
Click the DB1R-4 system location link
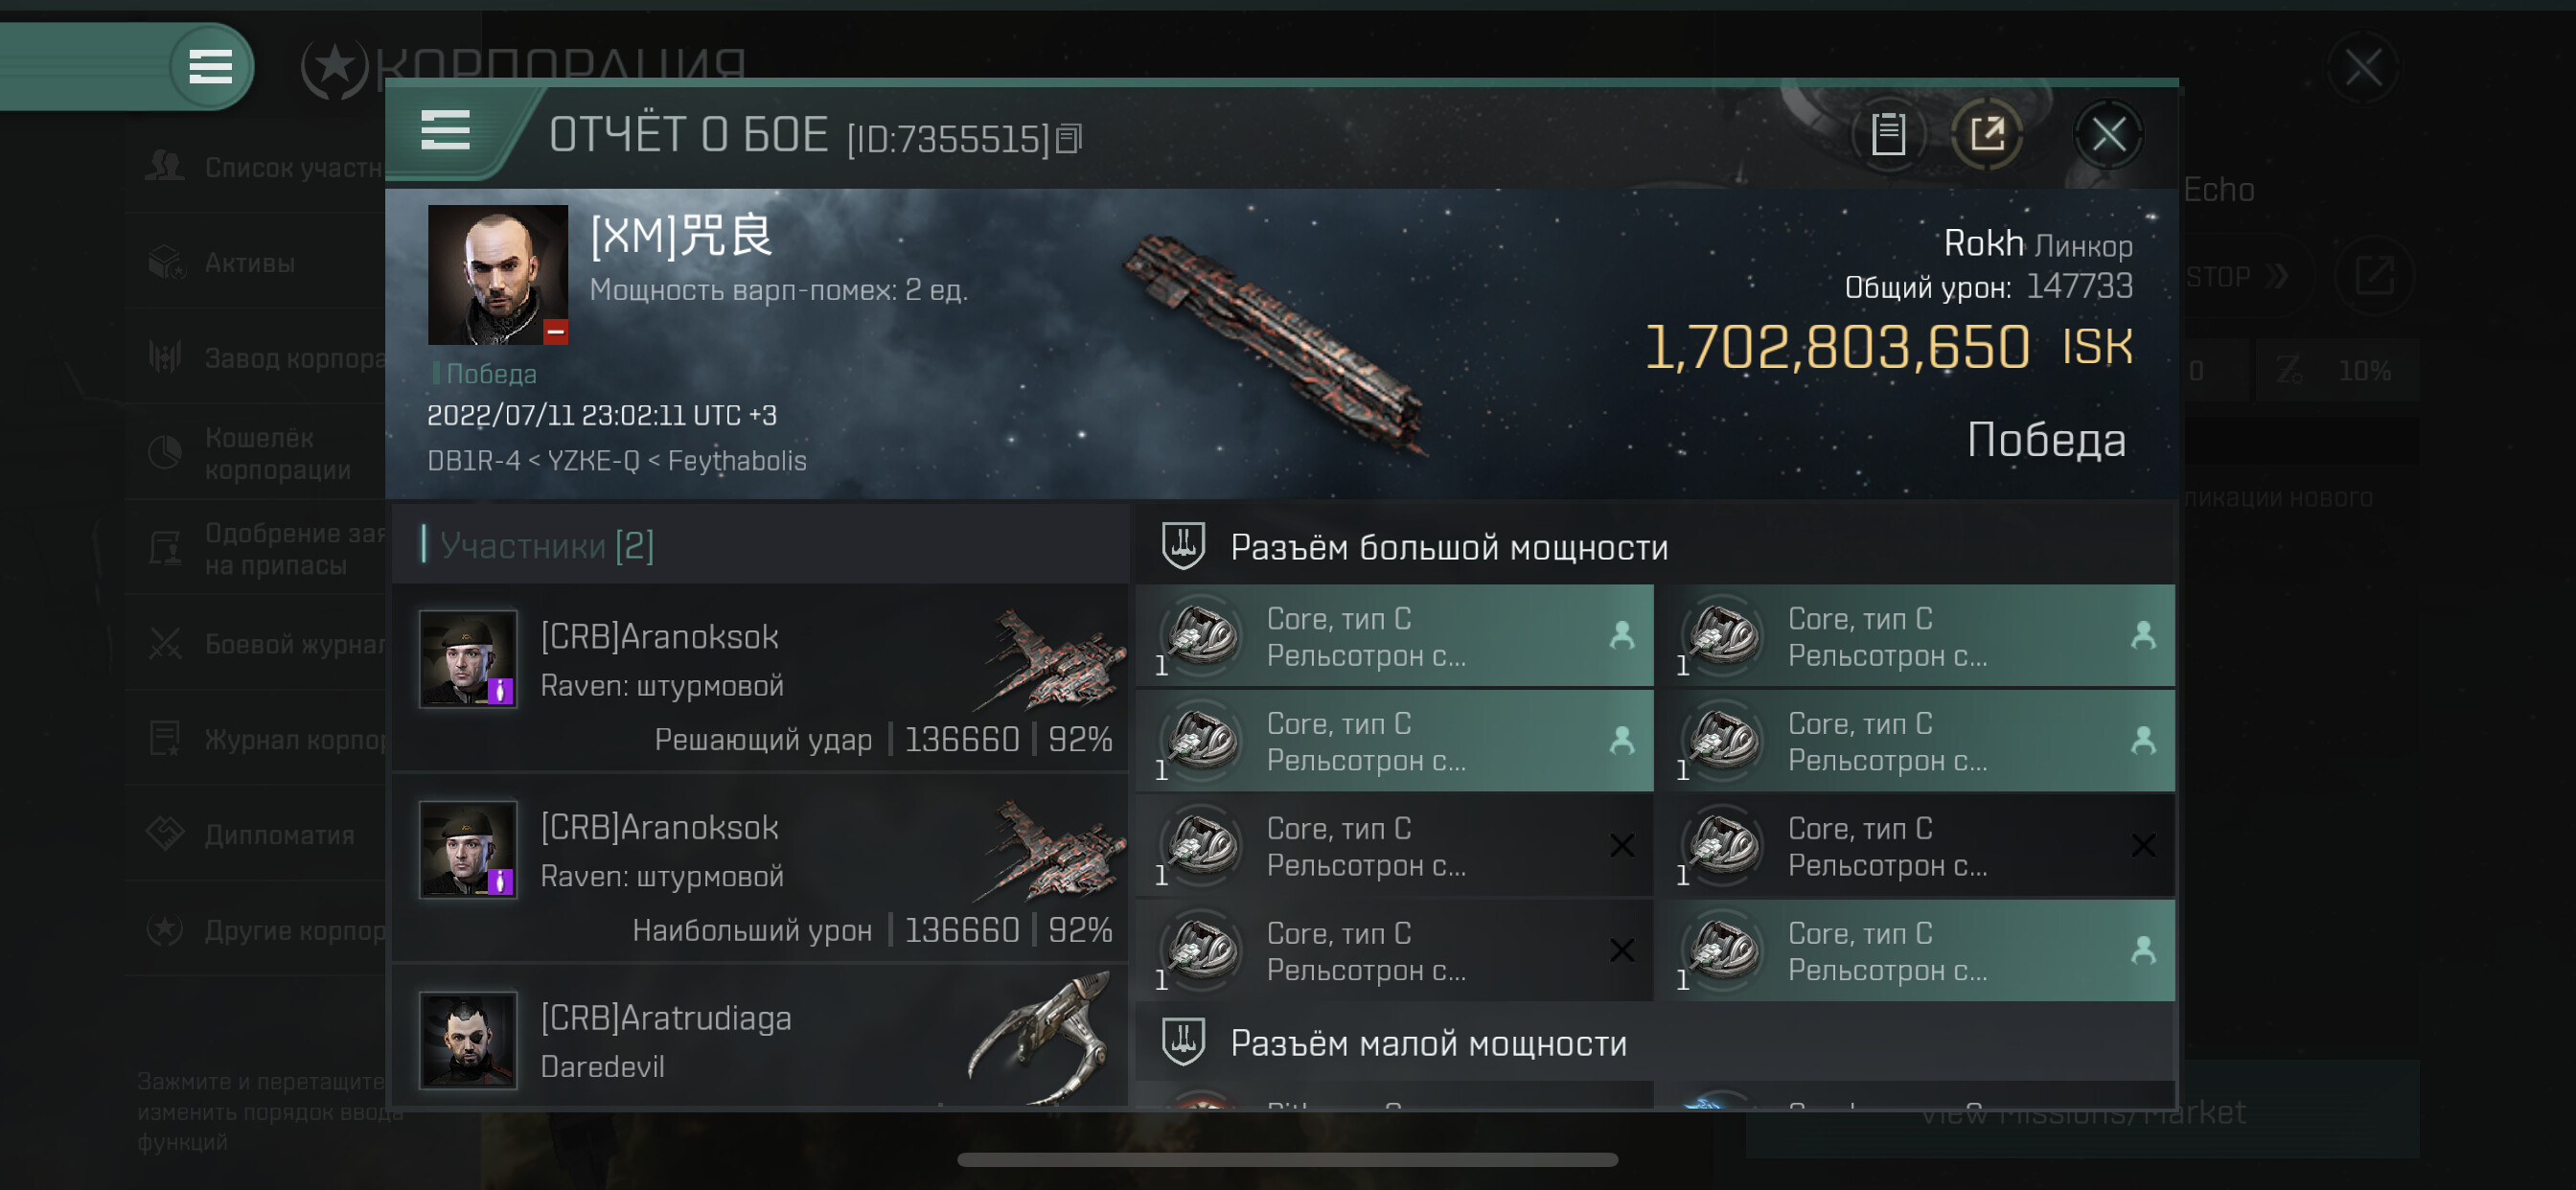(473, 461)
